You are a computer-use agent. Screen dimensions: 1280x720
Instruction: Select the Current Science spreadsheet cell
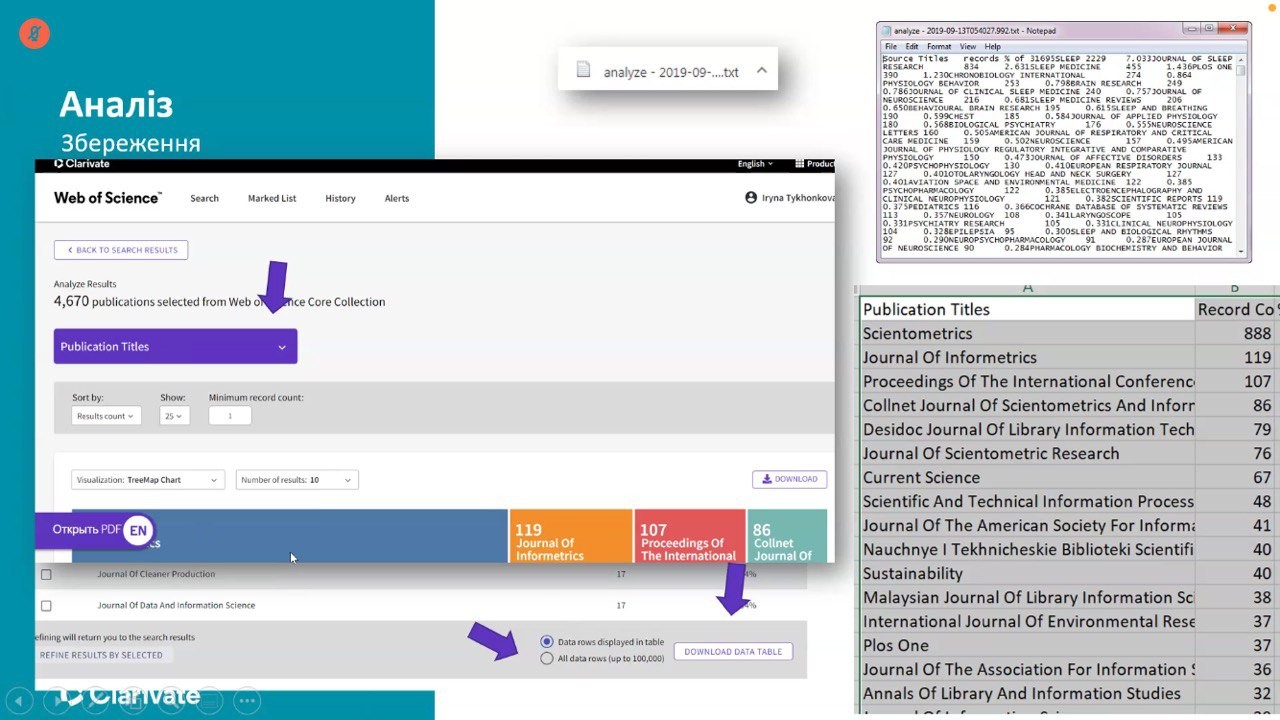coord(1028,478)
